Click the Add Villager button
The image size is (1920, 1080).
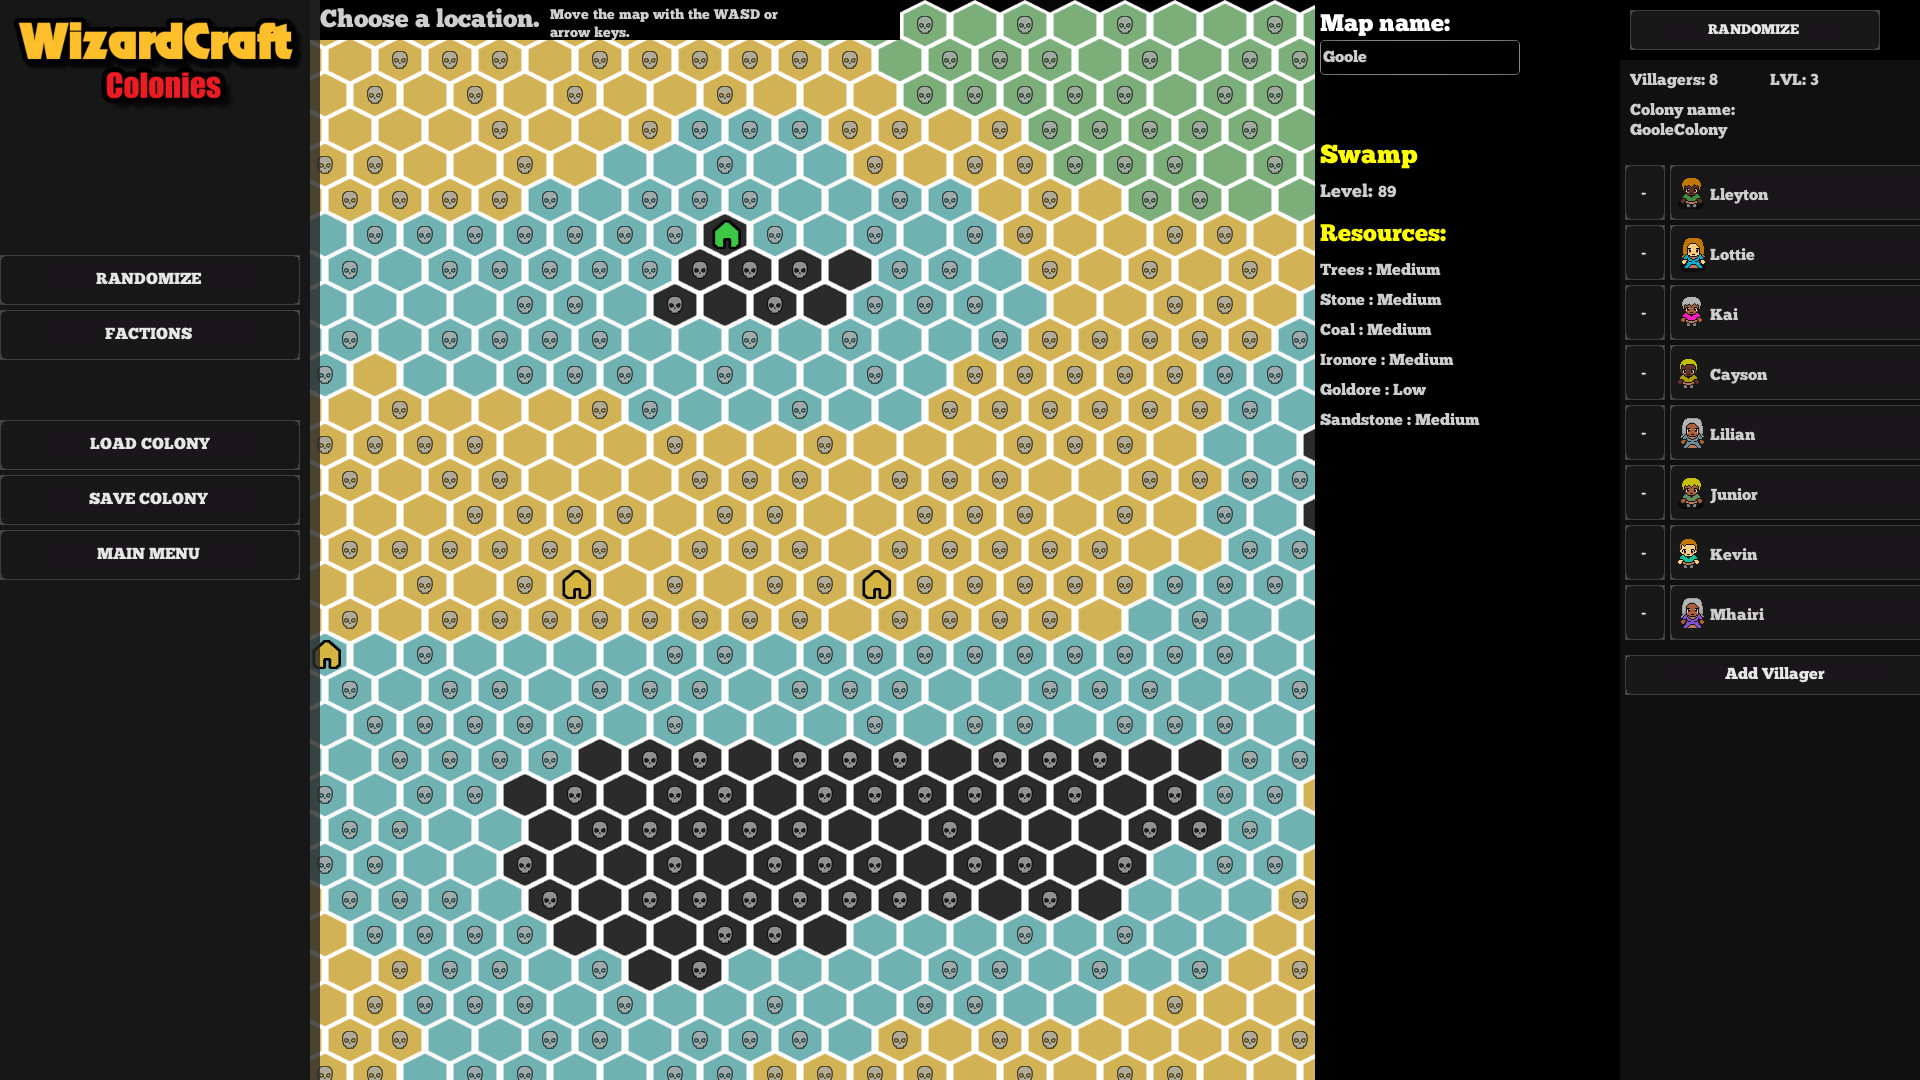[x=1773, y=674]
